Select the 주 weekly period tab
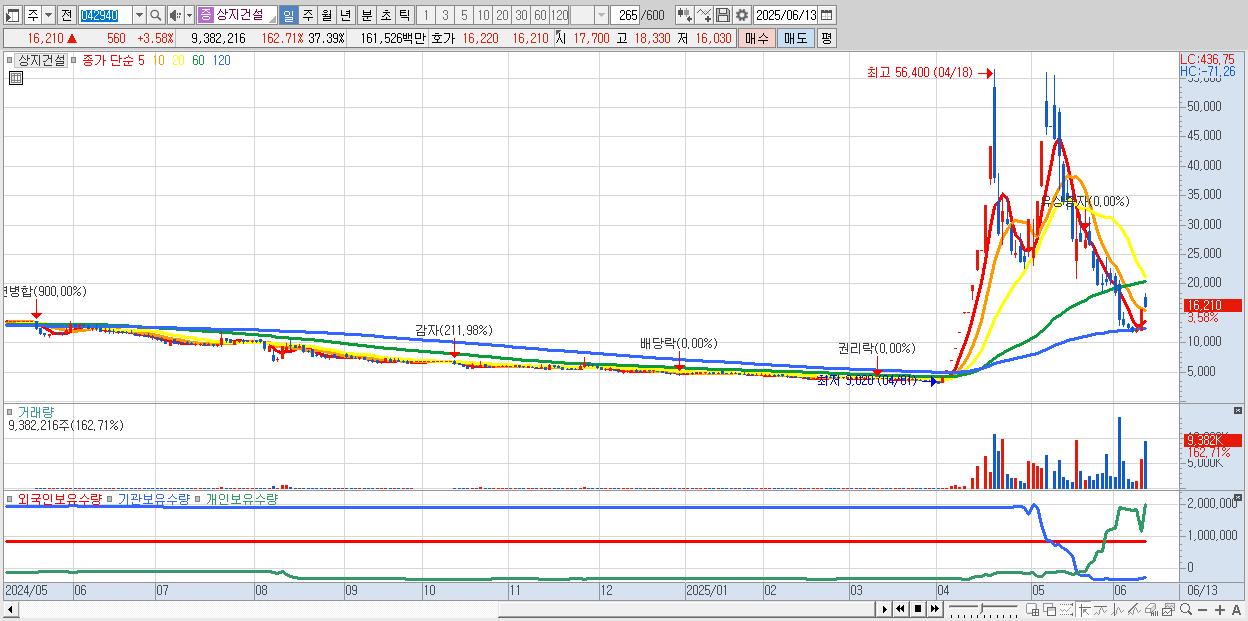Screen dimensions: 1248x621 point(307,15)
